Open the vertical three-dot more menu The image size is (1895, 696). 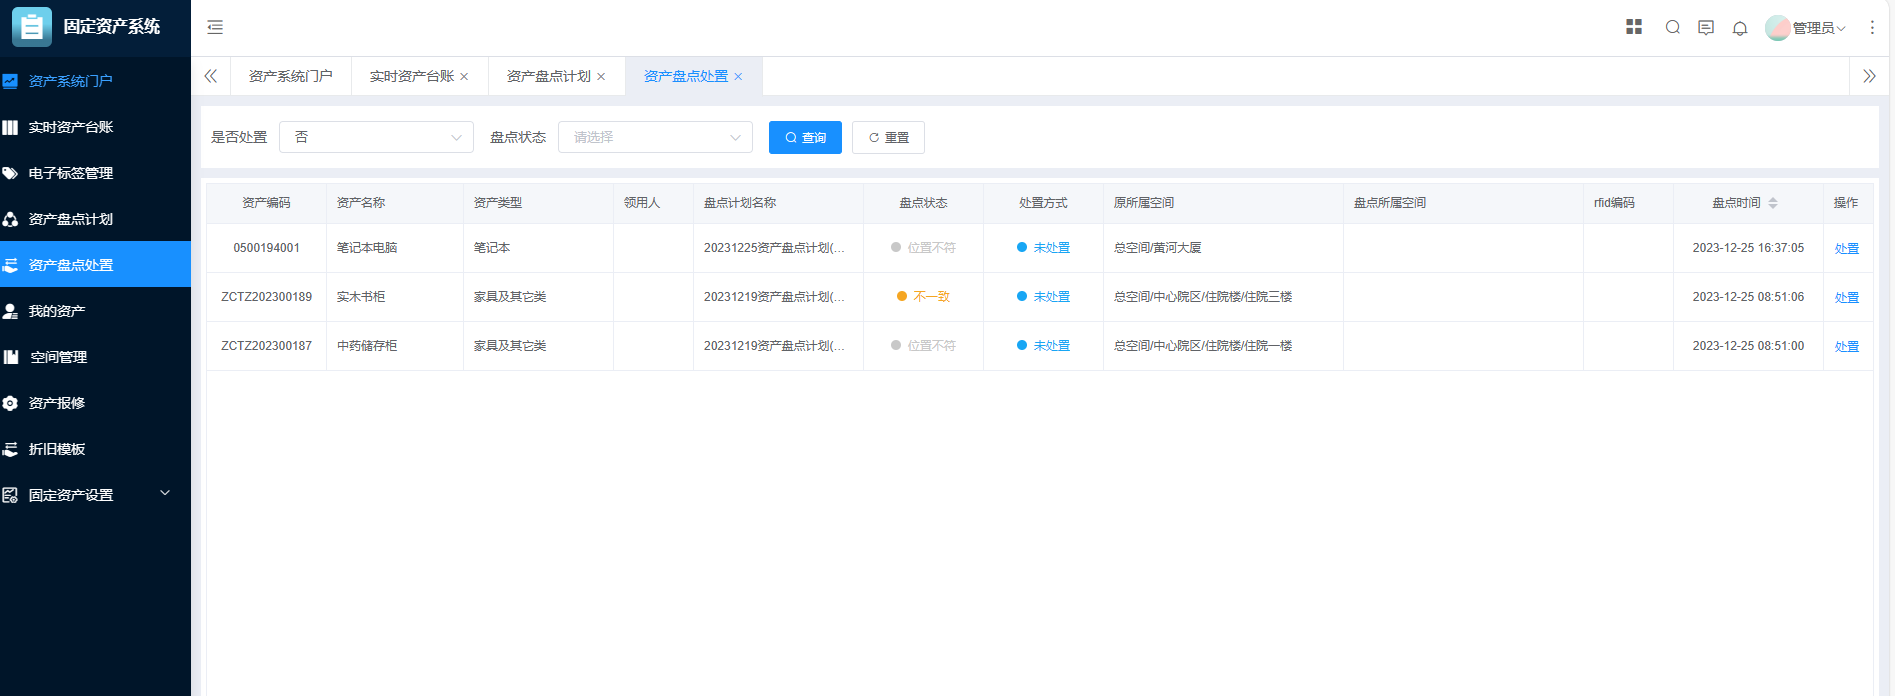(1872, 27)
